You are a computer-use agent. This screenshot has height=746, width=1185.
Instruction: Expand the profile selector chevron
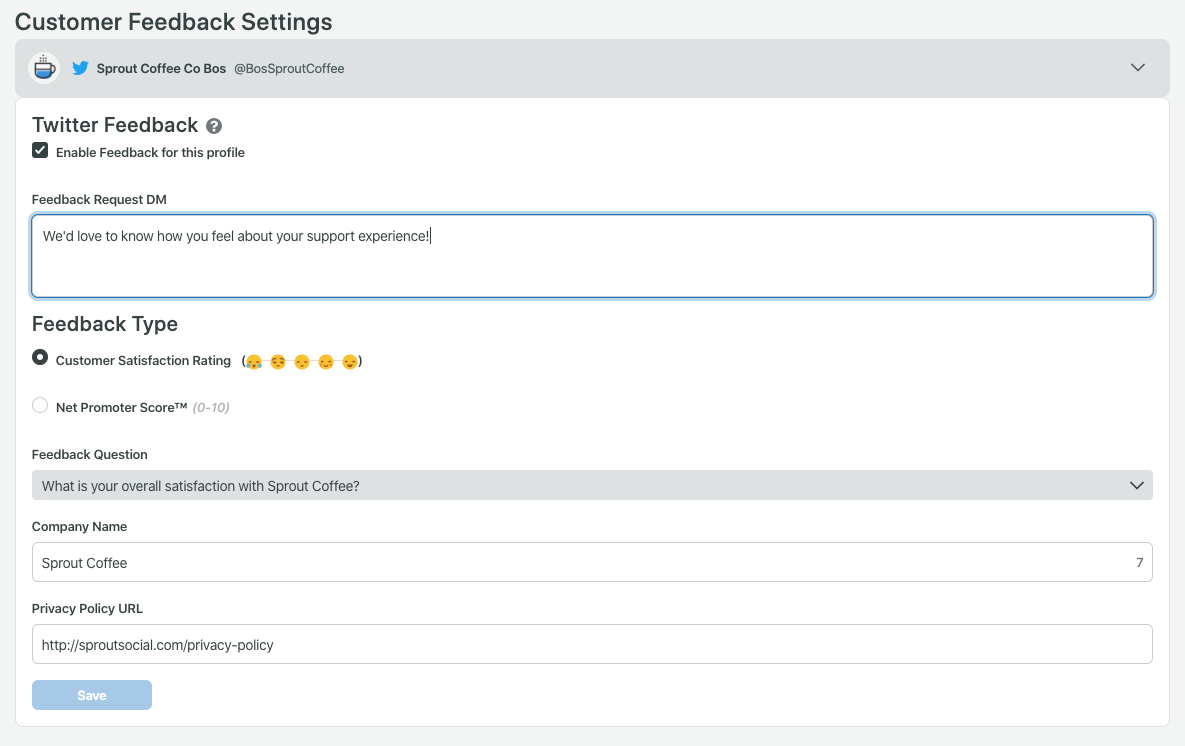click(1137, 68)
